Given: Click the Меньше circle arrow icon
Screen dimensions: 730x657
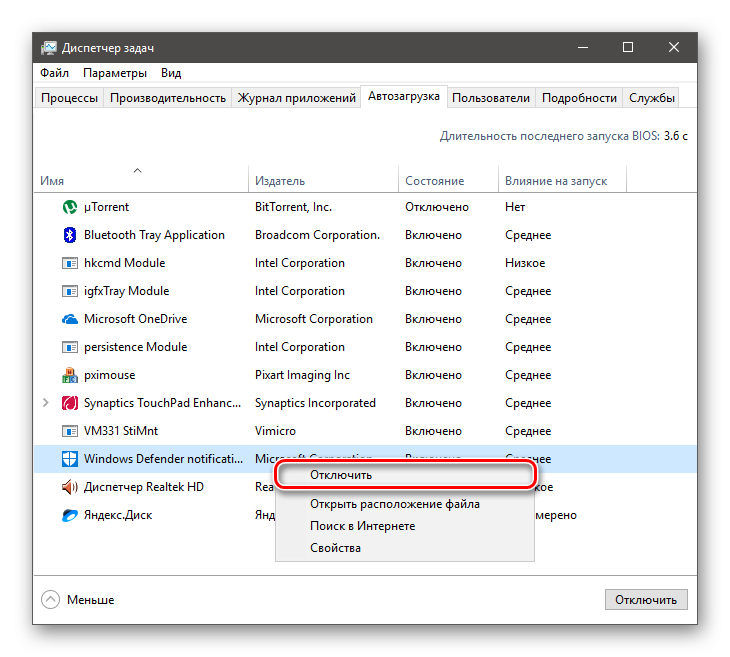Looking at the screenshot, I should click(50, 600).
